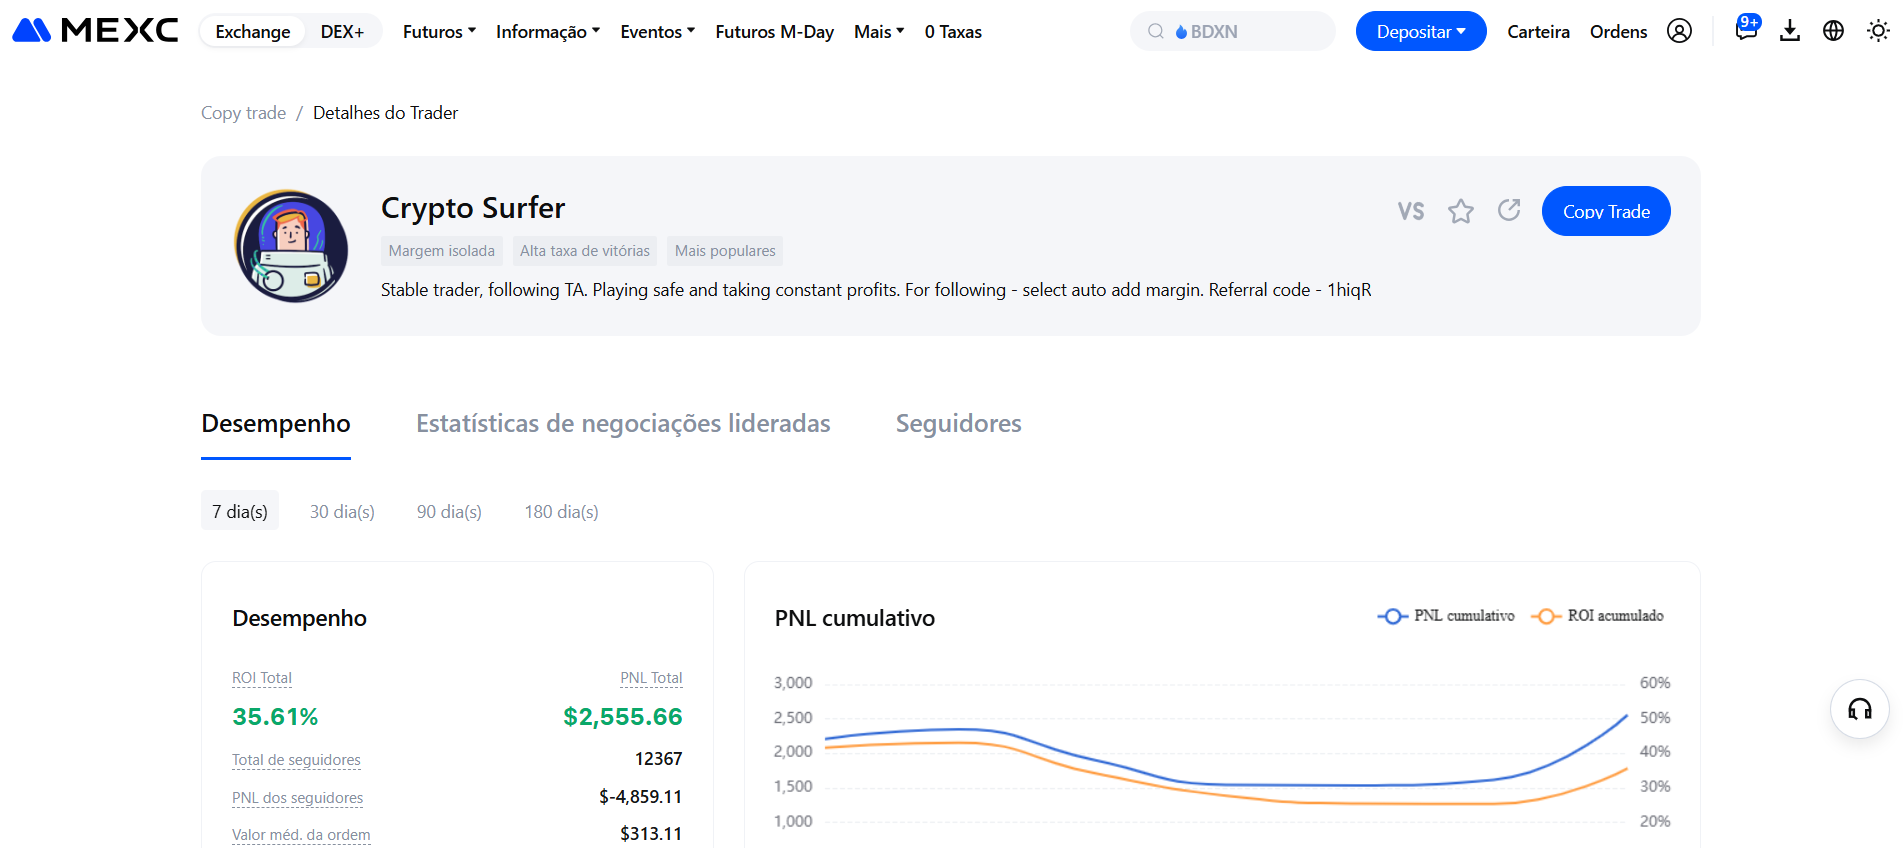
Task: Click the Detalhes do Trader breadcrumb
Action: click(x=385, y=113)
